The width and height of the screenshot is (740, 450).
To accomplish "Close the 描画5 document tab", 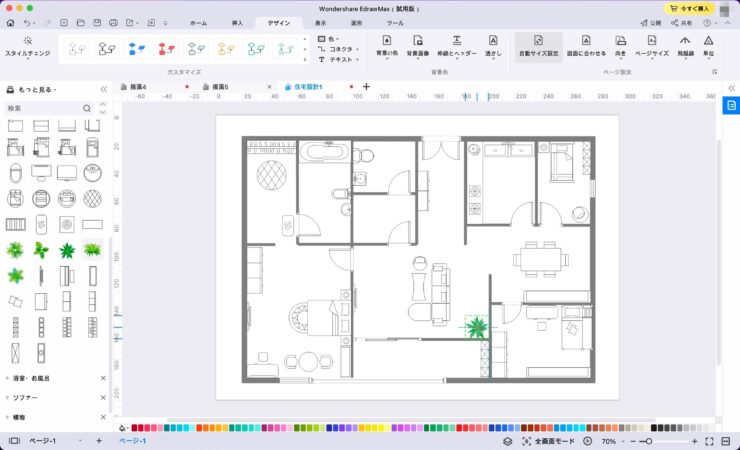I will point(269,87).
